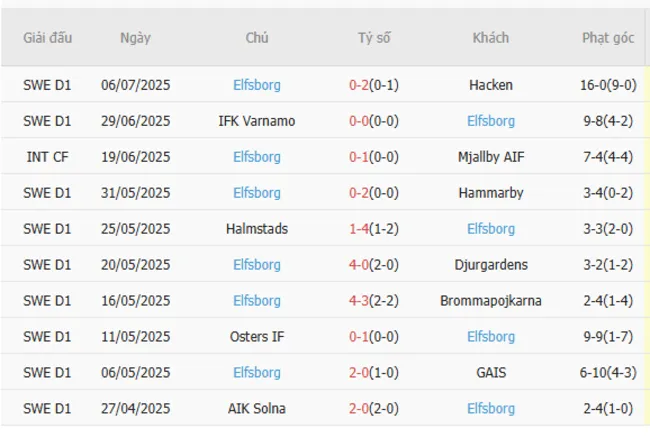
Task: Click the 4-0 score versus Djurgardens
Action: click(360, 265)
